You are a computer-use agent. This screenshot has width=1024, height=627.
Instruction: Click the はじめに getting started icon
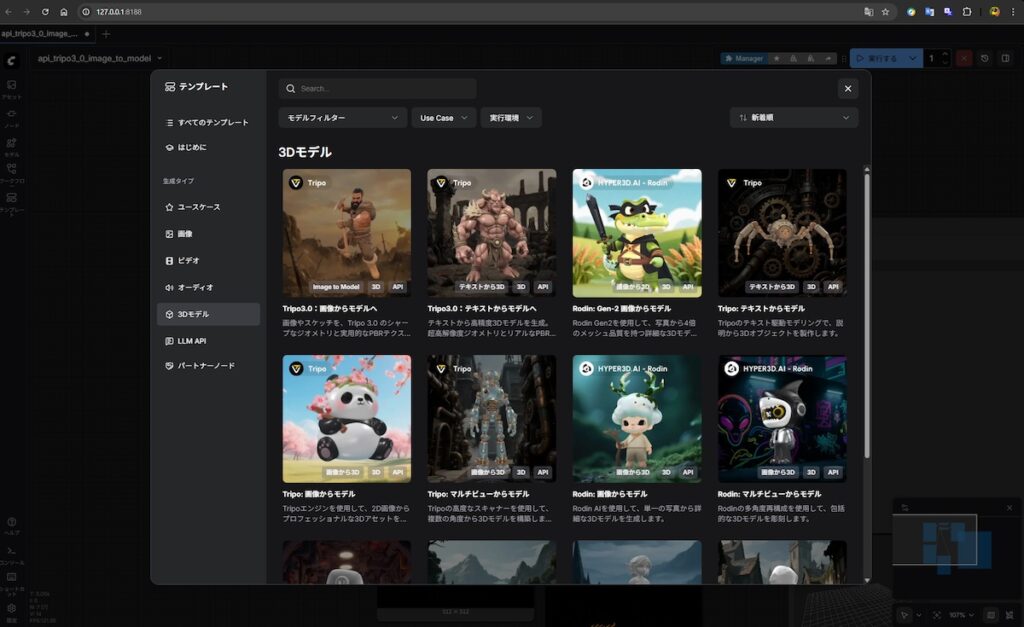(x=169, y=147)
